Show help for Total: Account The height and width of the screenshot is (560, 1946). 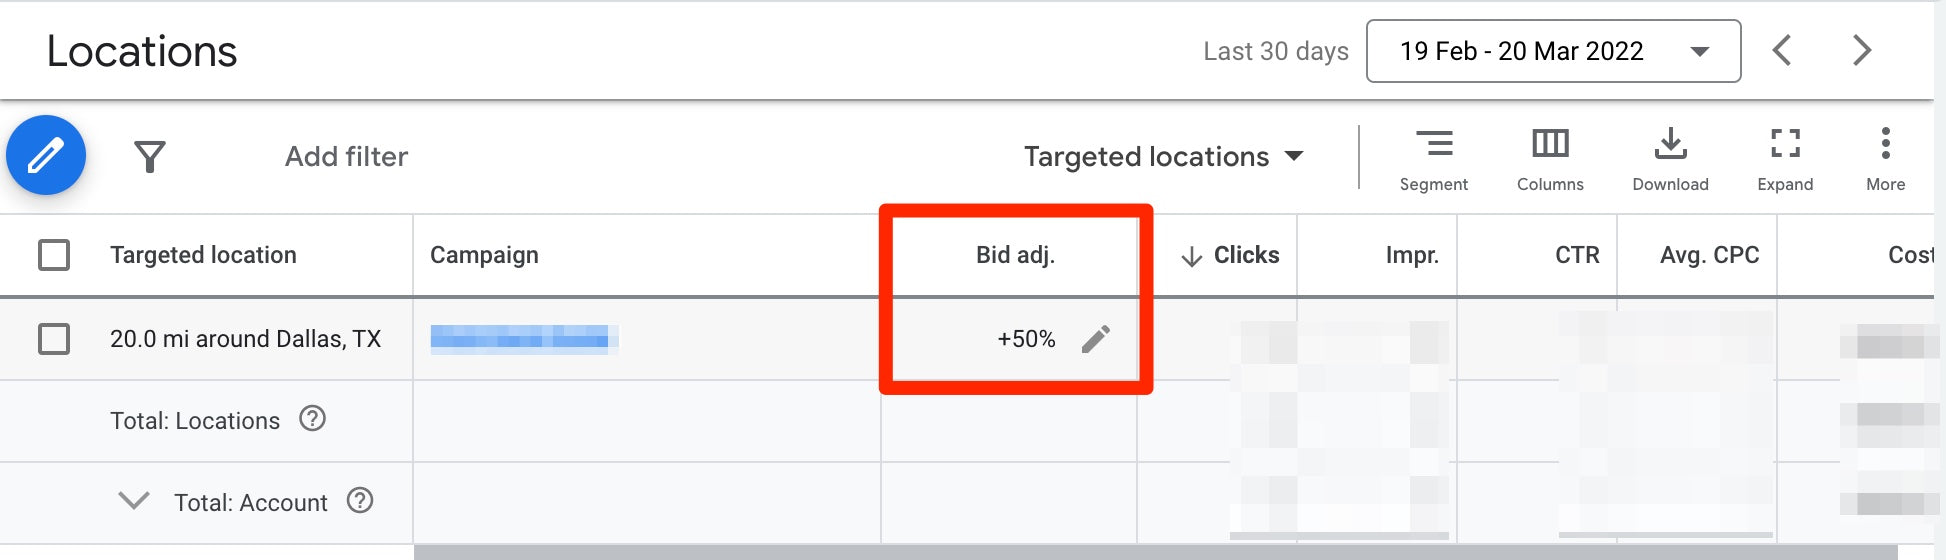click(x=360, y=501)
